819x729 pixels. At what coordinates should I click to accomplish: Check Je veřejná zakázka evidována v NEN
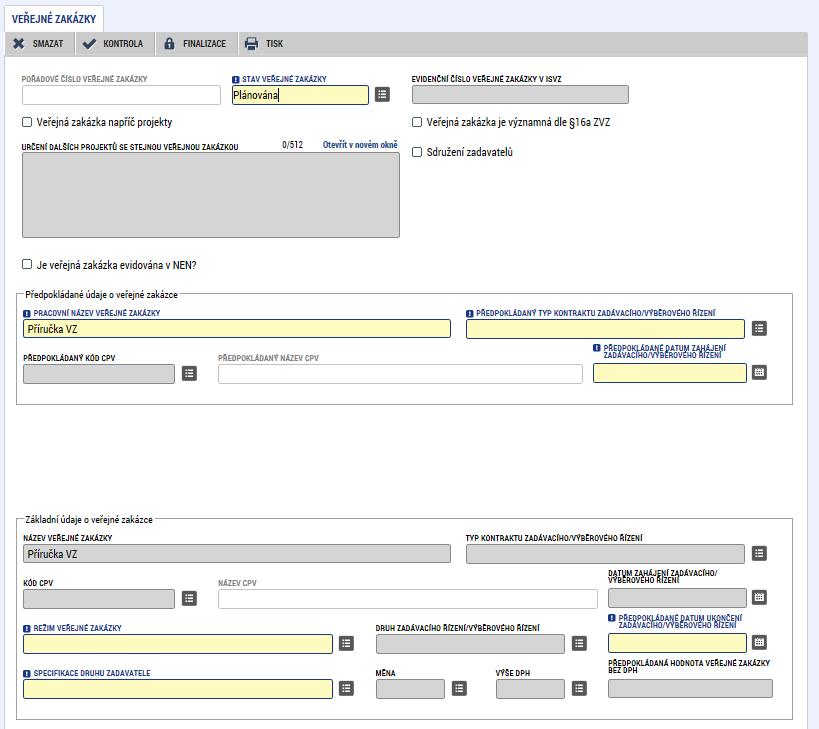coord(27,264)
